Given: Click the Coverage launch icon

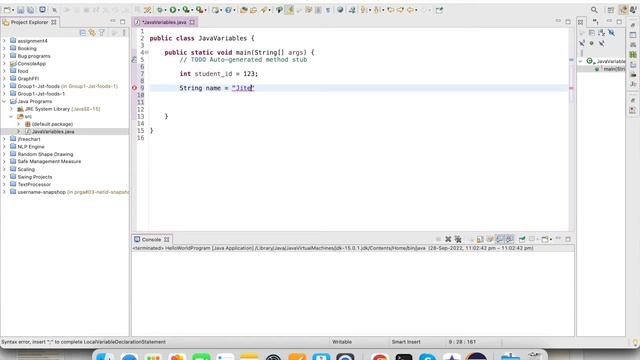Looking at the screenshot, I should pos(186,10).
